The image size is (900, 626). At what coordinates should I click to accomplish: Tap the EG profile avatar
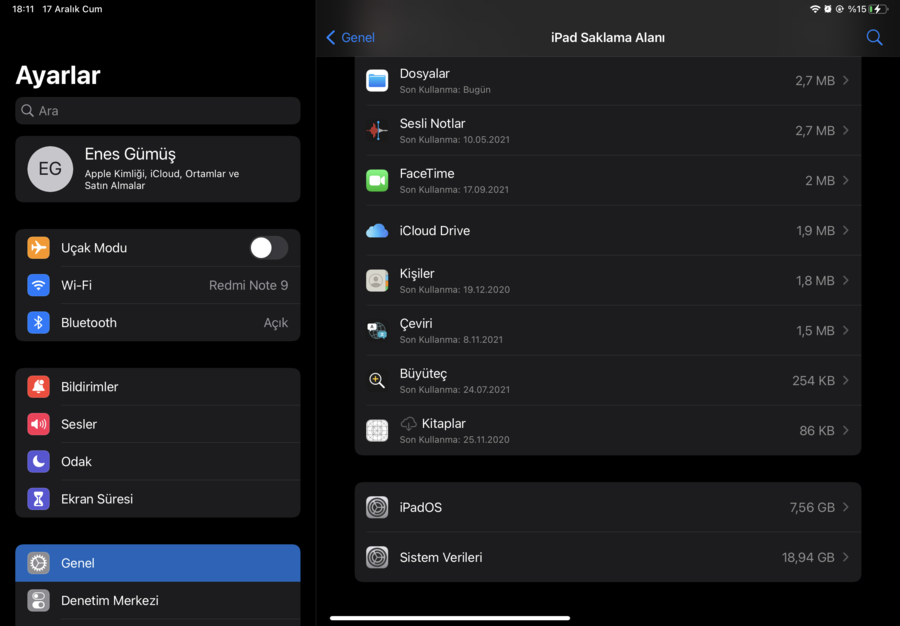click(50, 169)
